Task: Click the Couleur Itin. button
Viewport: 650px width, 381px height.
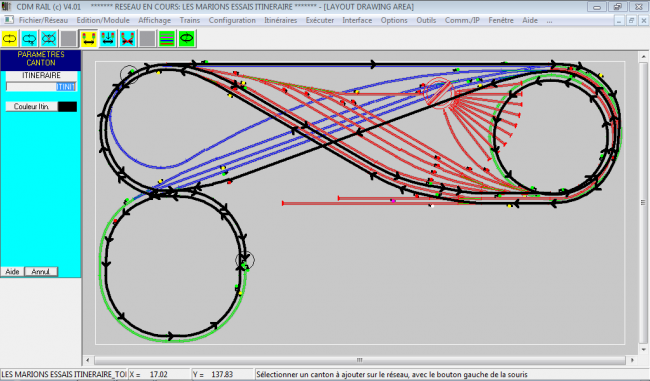Action: [32, 107]
